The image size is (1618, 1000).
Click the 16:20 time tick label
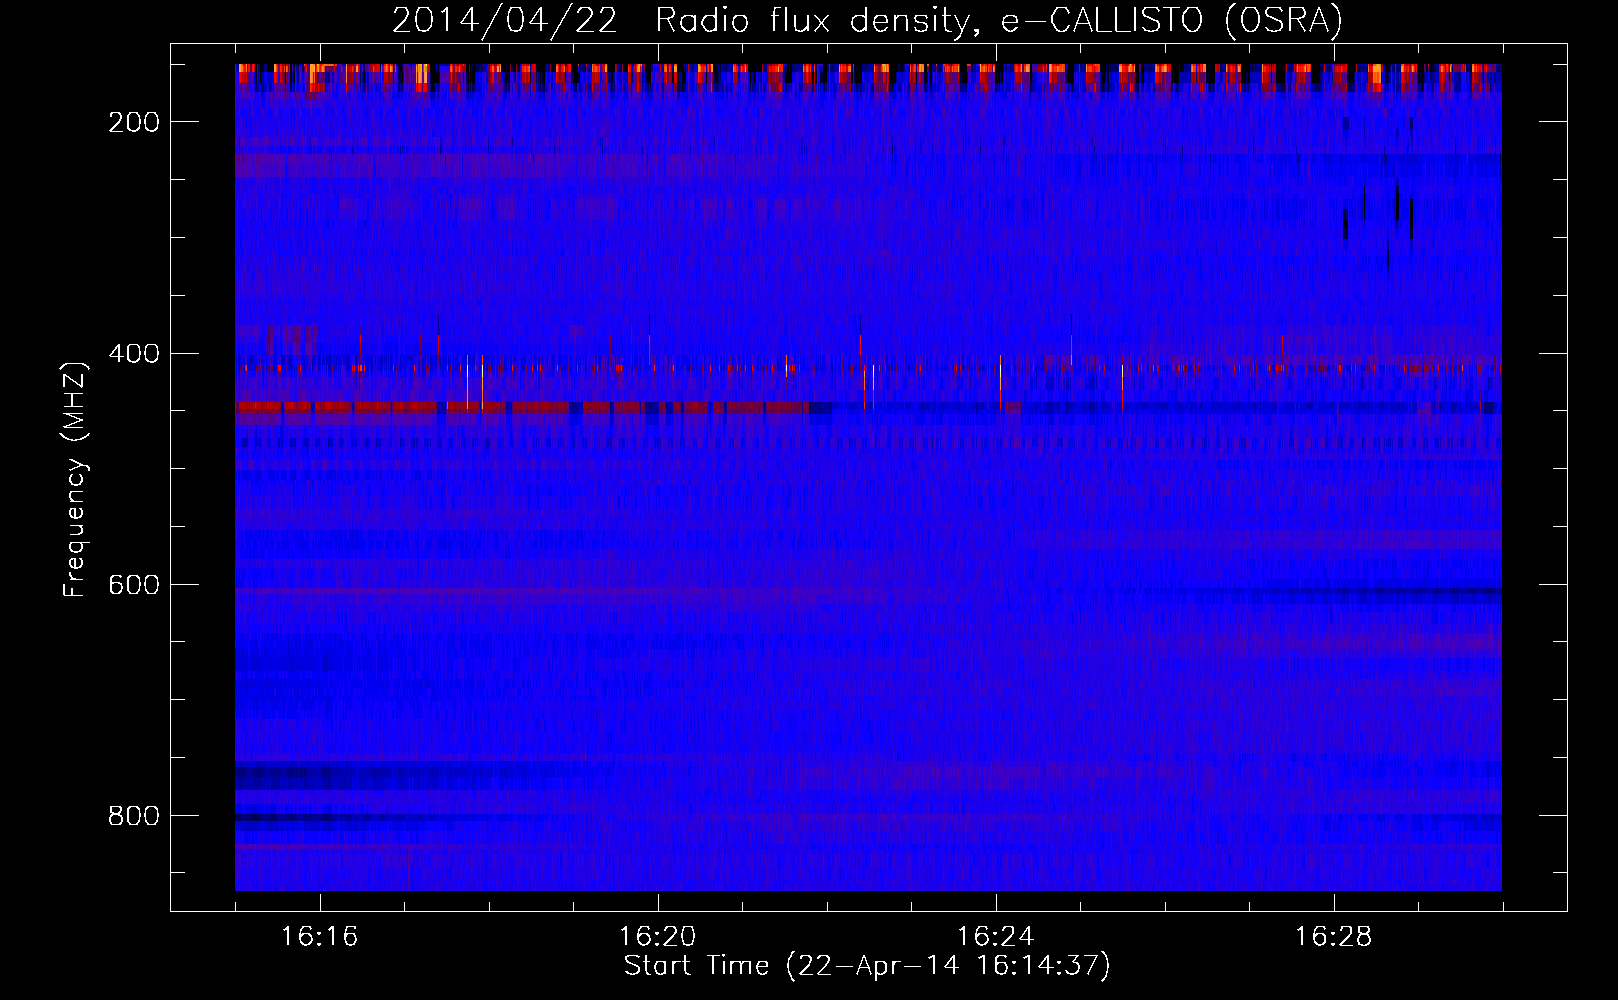(658, 936)
